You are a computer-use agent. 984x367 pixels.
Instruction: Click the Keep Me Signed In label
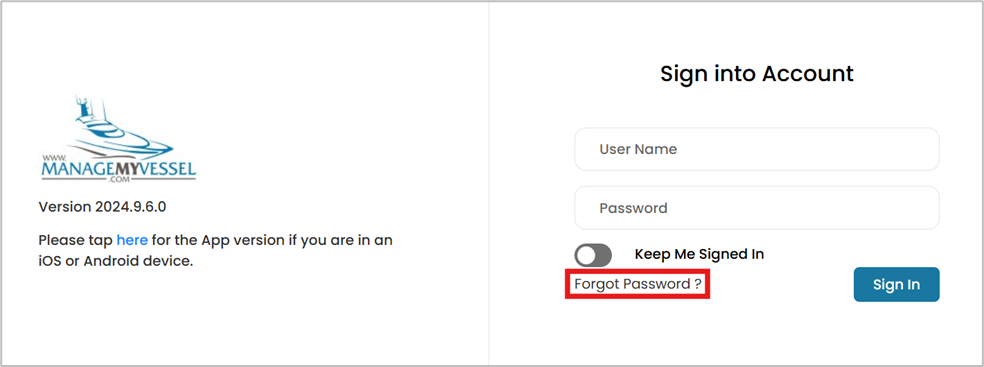(699, 254)
